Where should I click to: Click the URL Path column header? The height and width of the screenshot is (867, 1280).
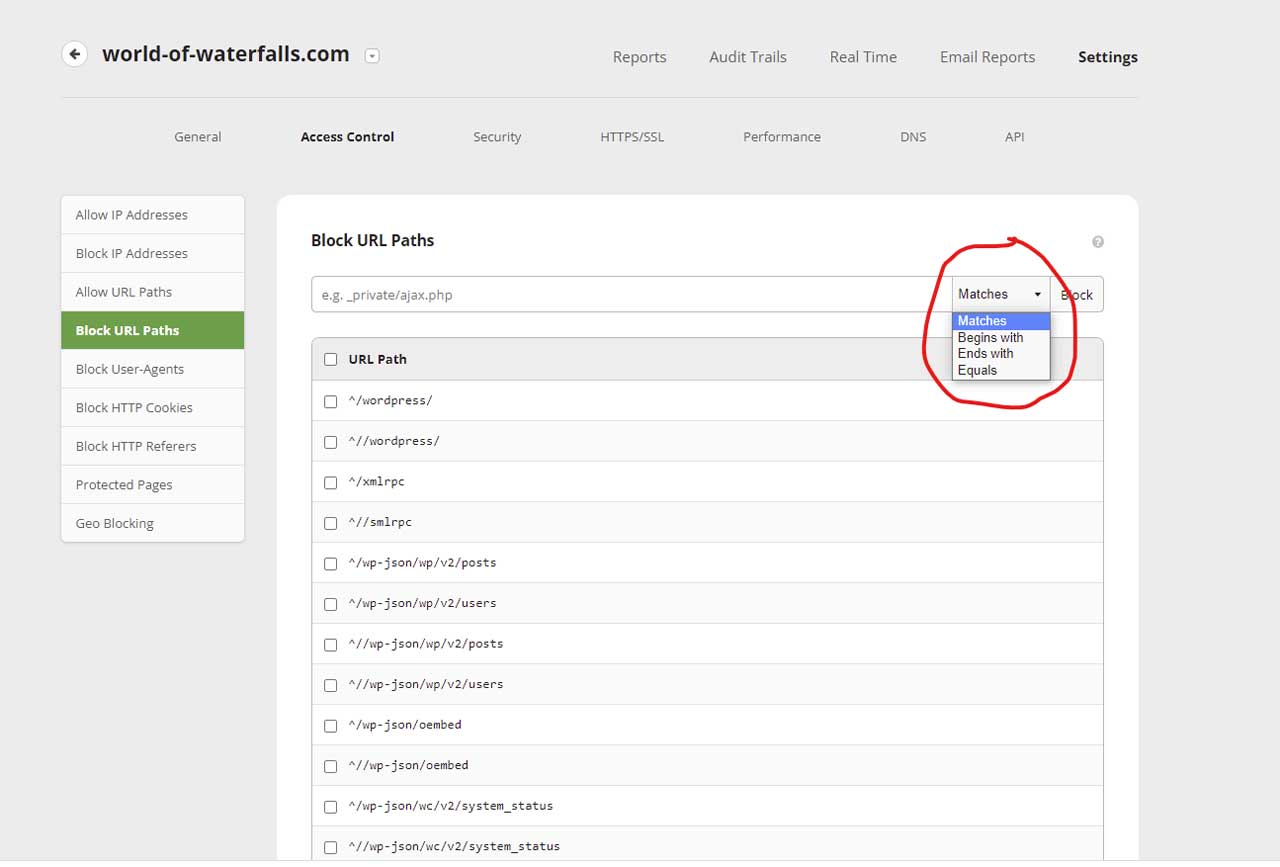(377, 359)
